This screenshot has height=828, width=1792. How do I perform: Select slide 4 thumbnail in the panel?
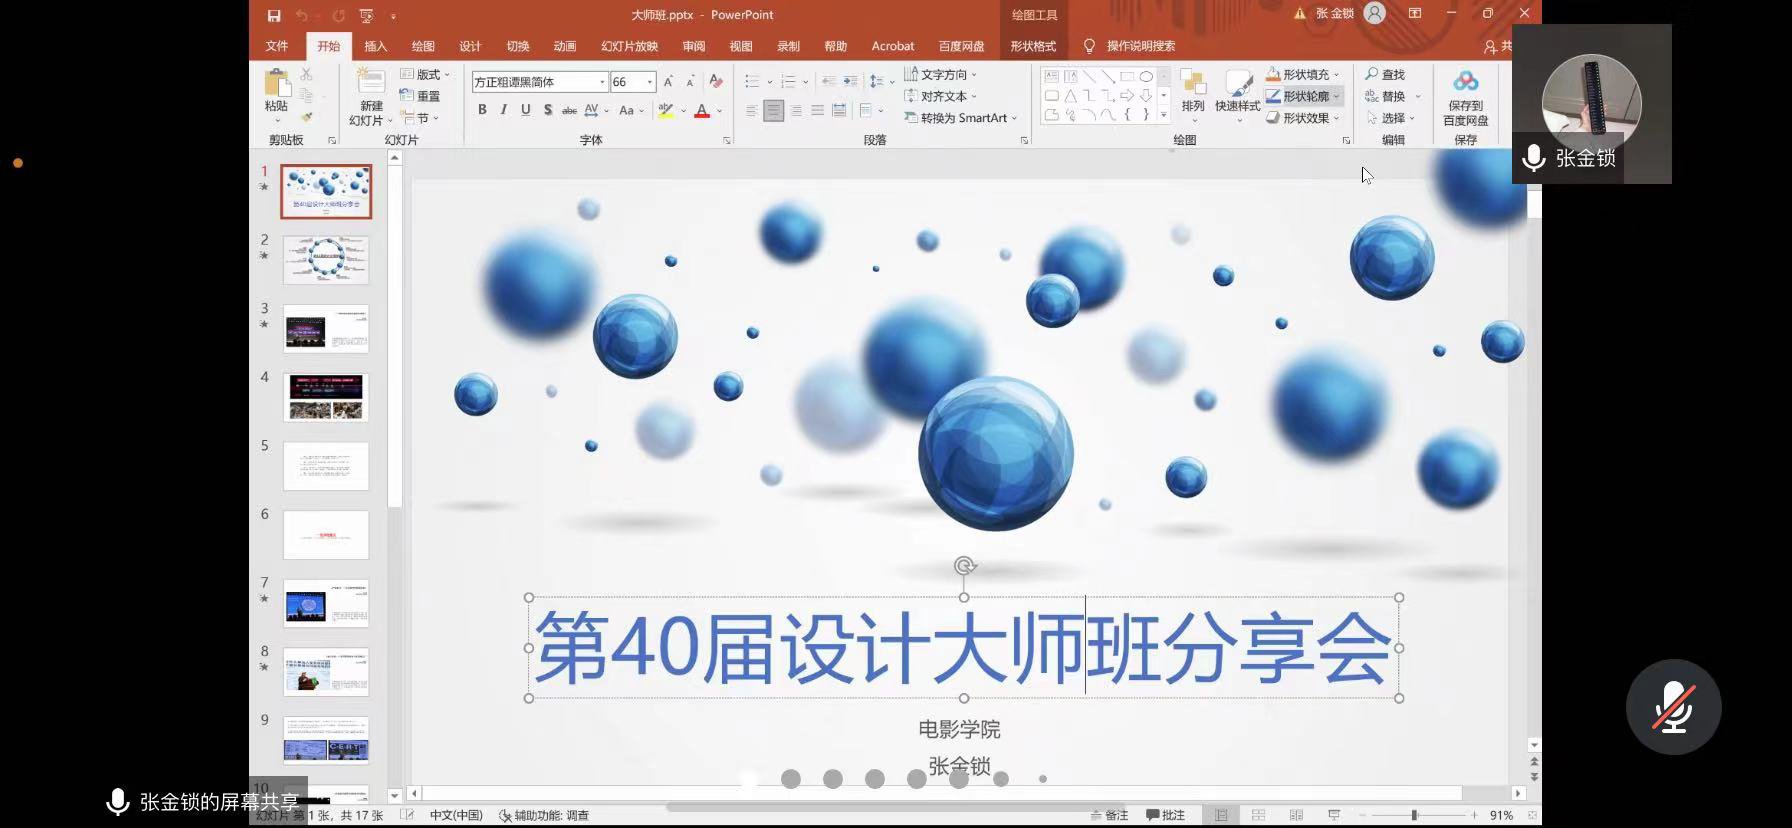coord(326,397)
